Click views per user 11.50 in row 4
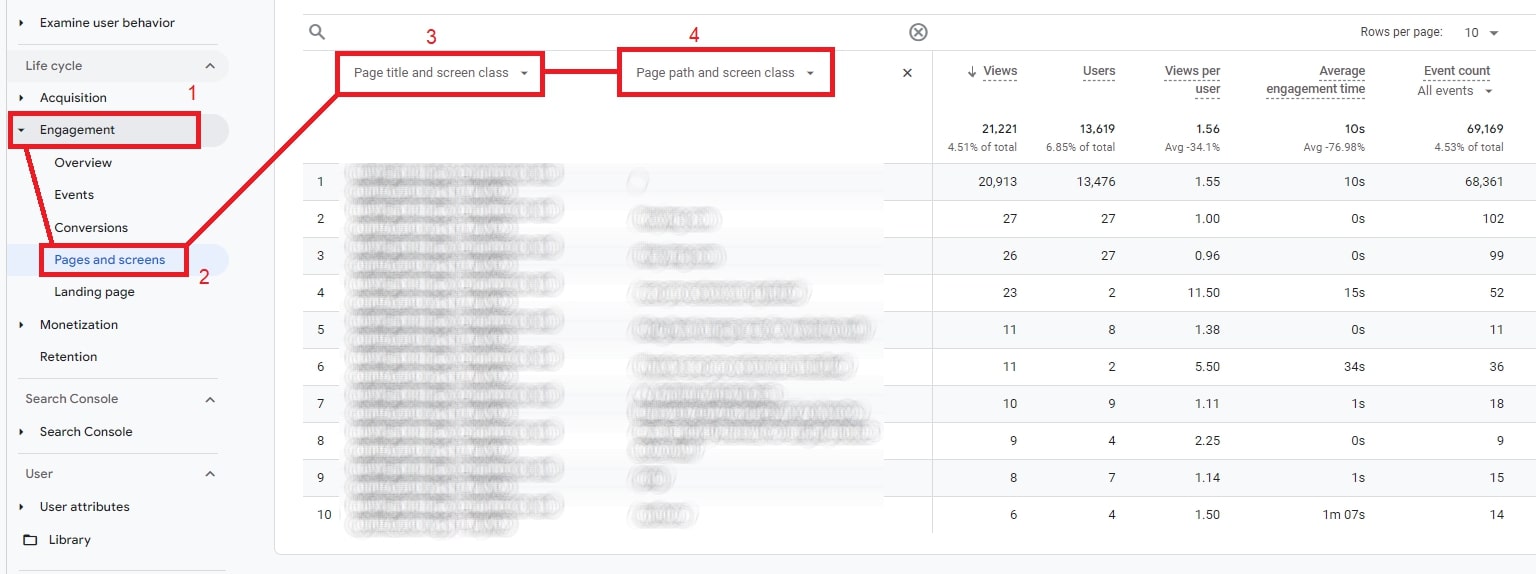 coord(1203,293)
